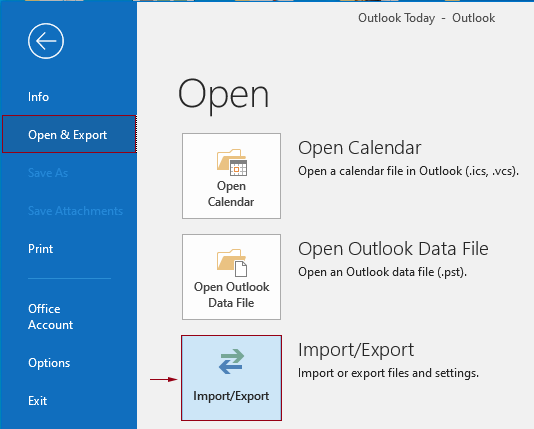Open the Print page
534x429 pixels.
point(41,249)
